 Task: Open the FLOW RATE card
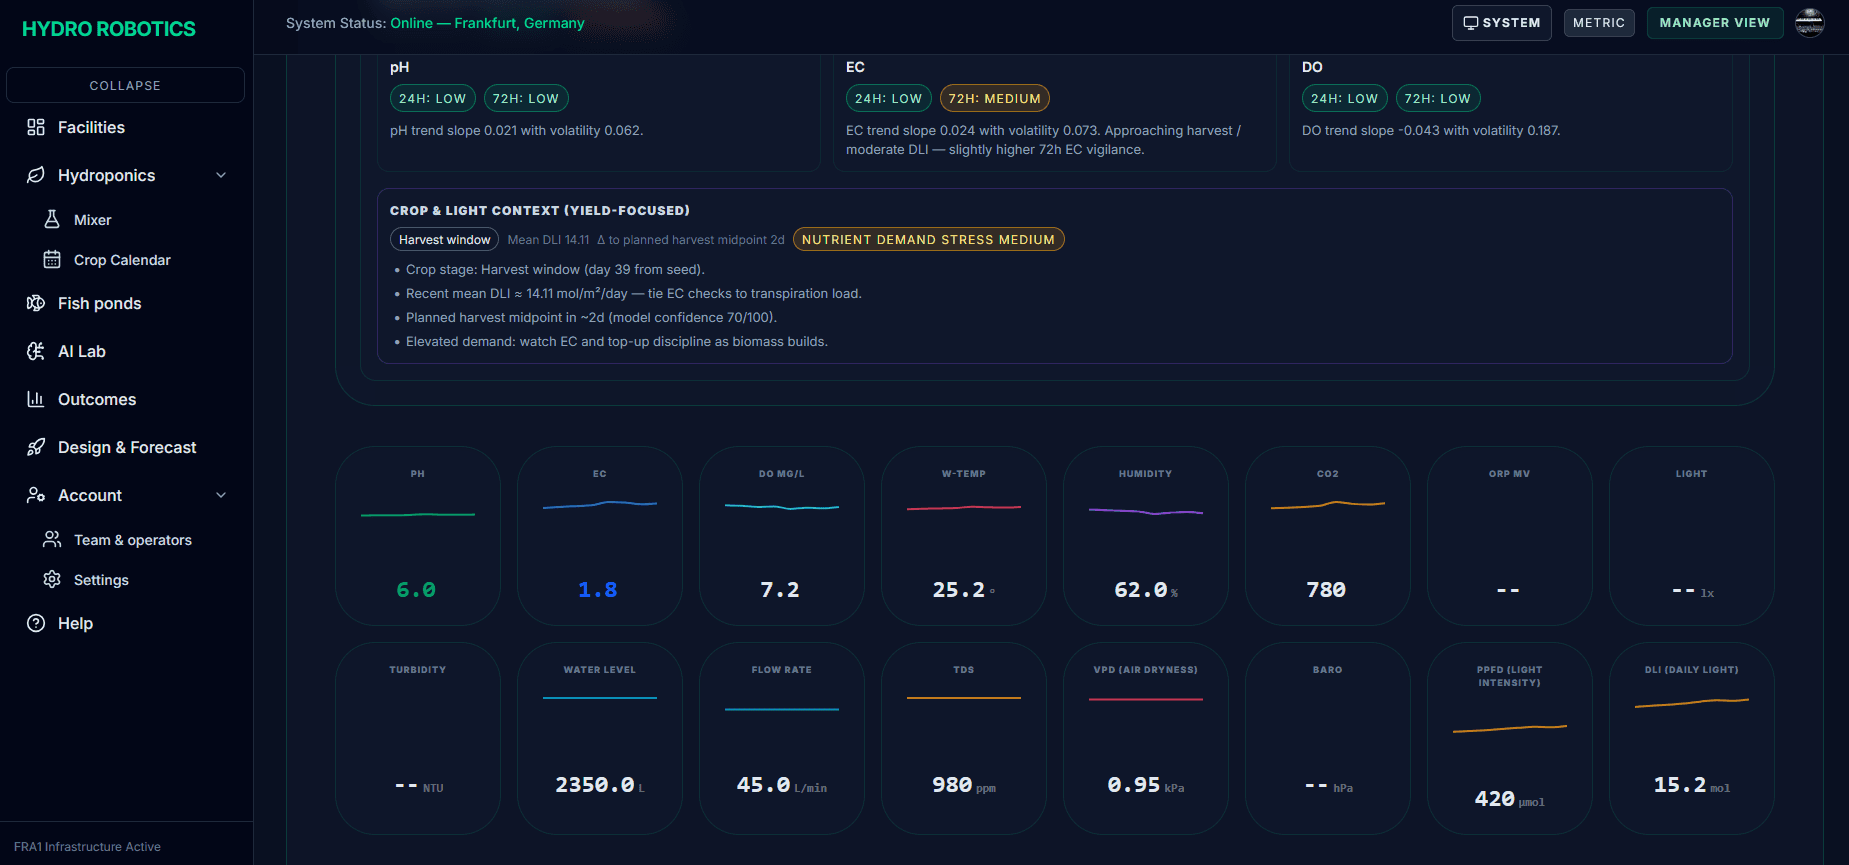tap(781, 738)
